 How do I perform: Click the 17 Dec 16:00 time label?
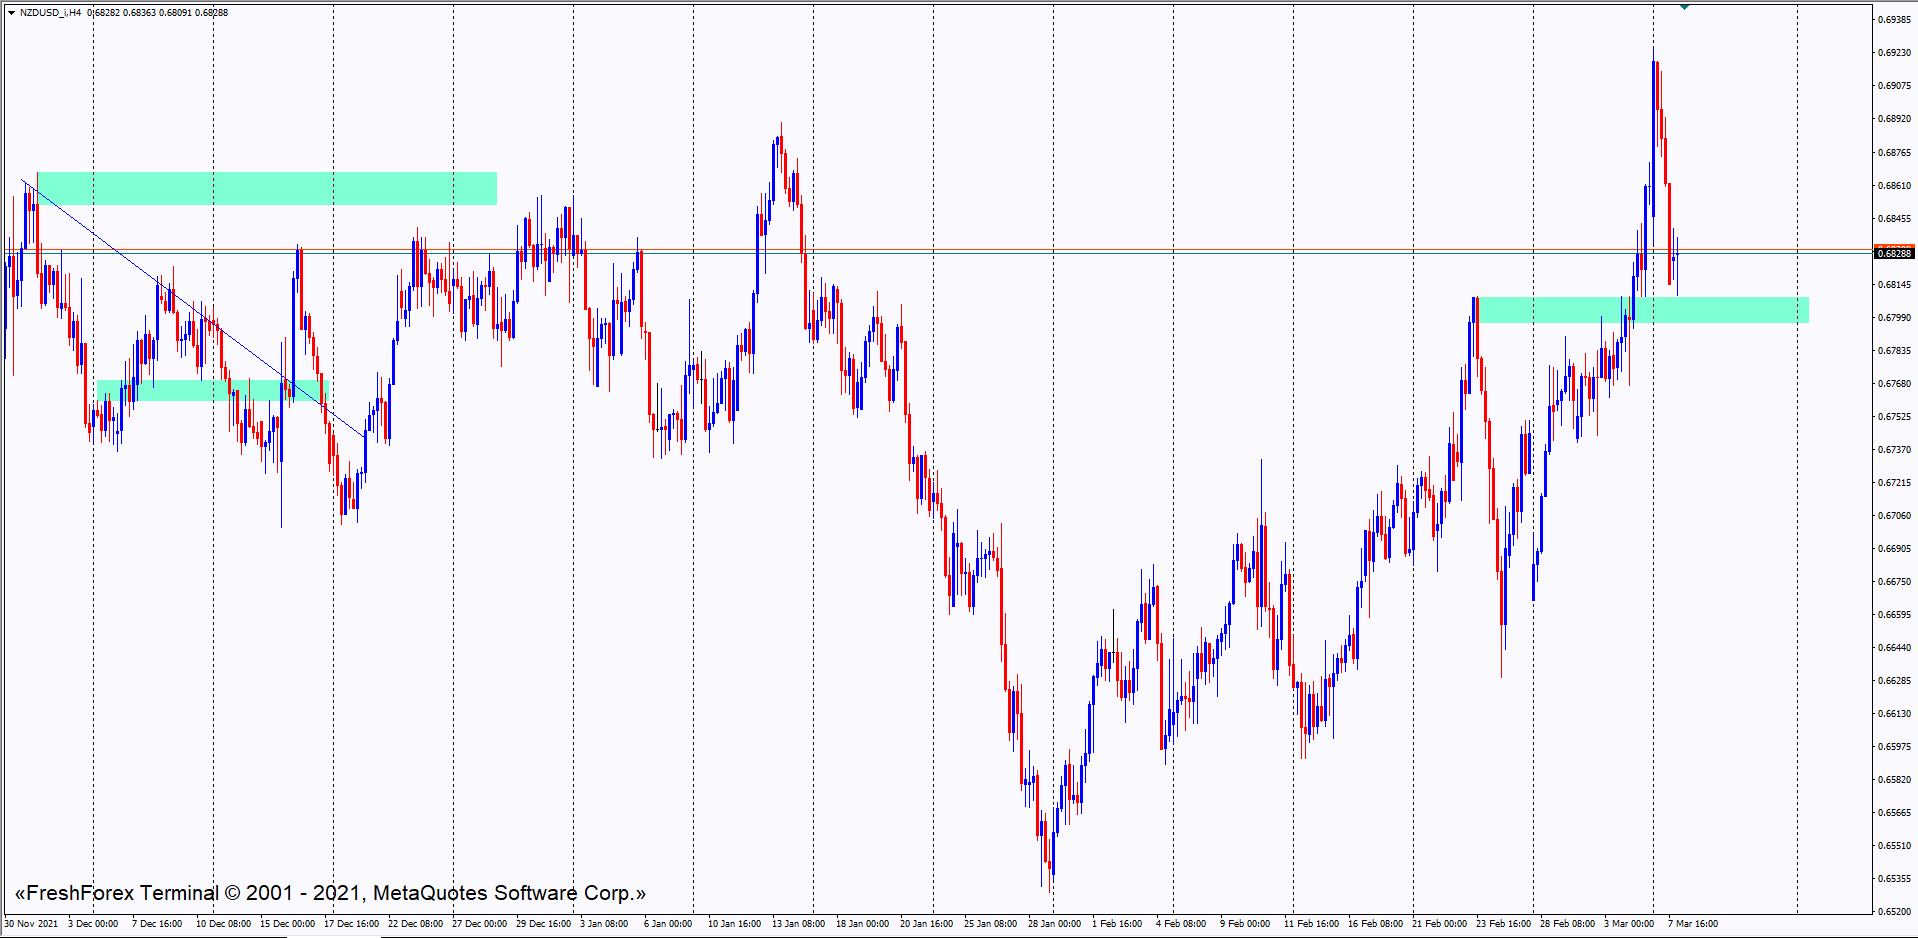351,924
